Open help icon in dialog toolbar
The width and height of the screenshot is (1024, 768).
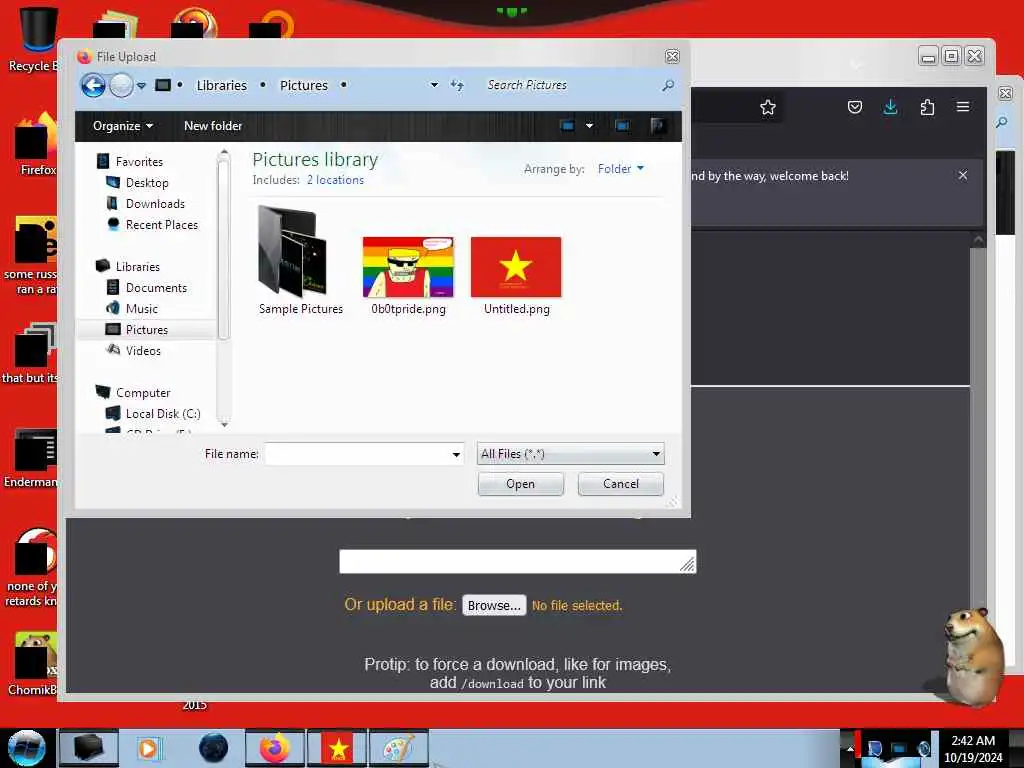[658, 125]
